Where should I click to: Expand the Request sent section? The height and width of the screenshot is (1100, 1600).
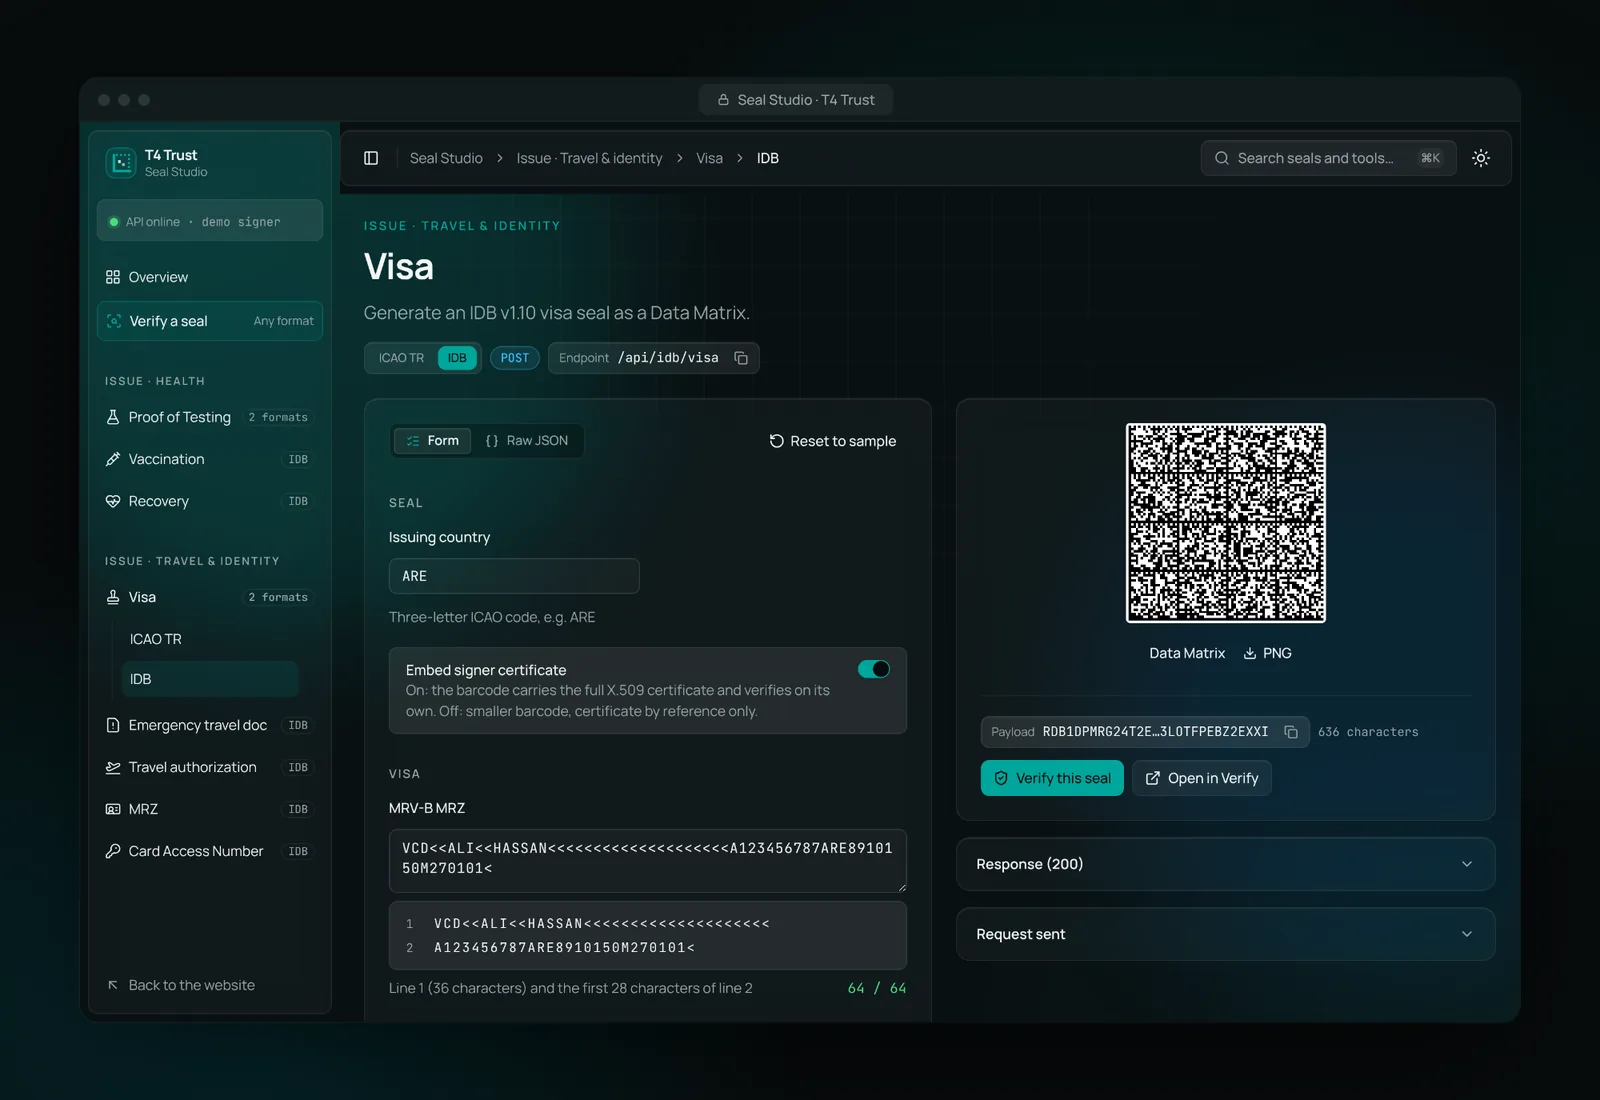click(1225, 934)
